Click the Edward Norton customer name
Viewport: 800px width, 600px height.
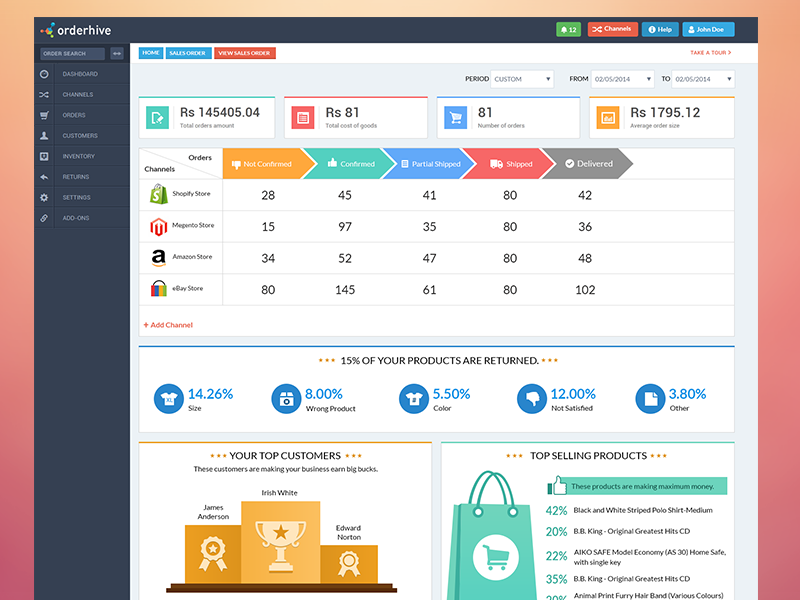tap(348, 533)
